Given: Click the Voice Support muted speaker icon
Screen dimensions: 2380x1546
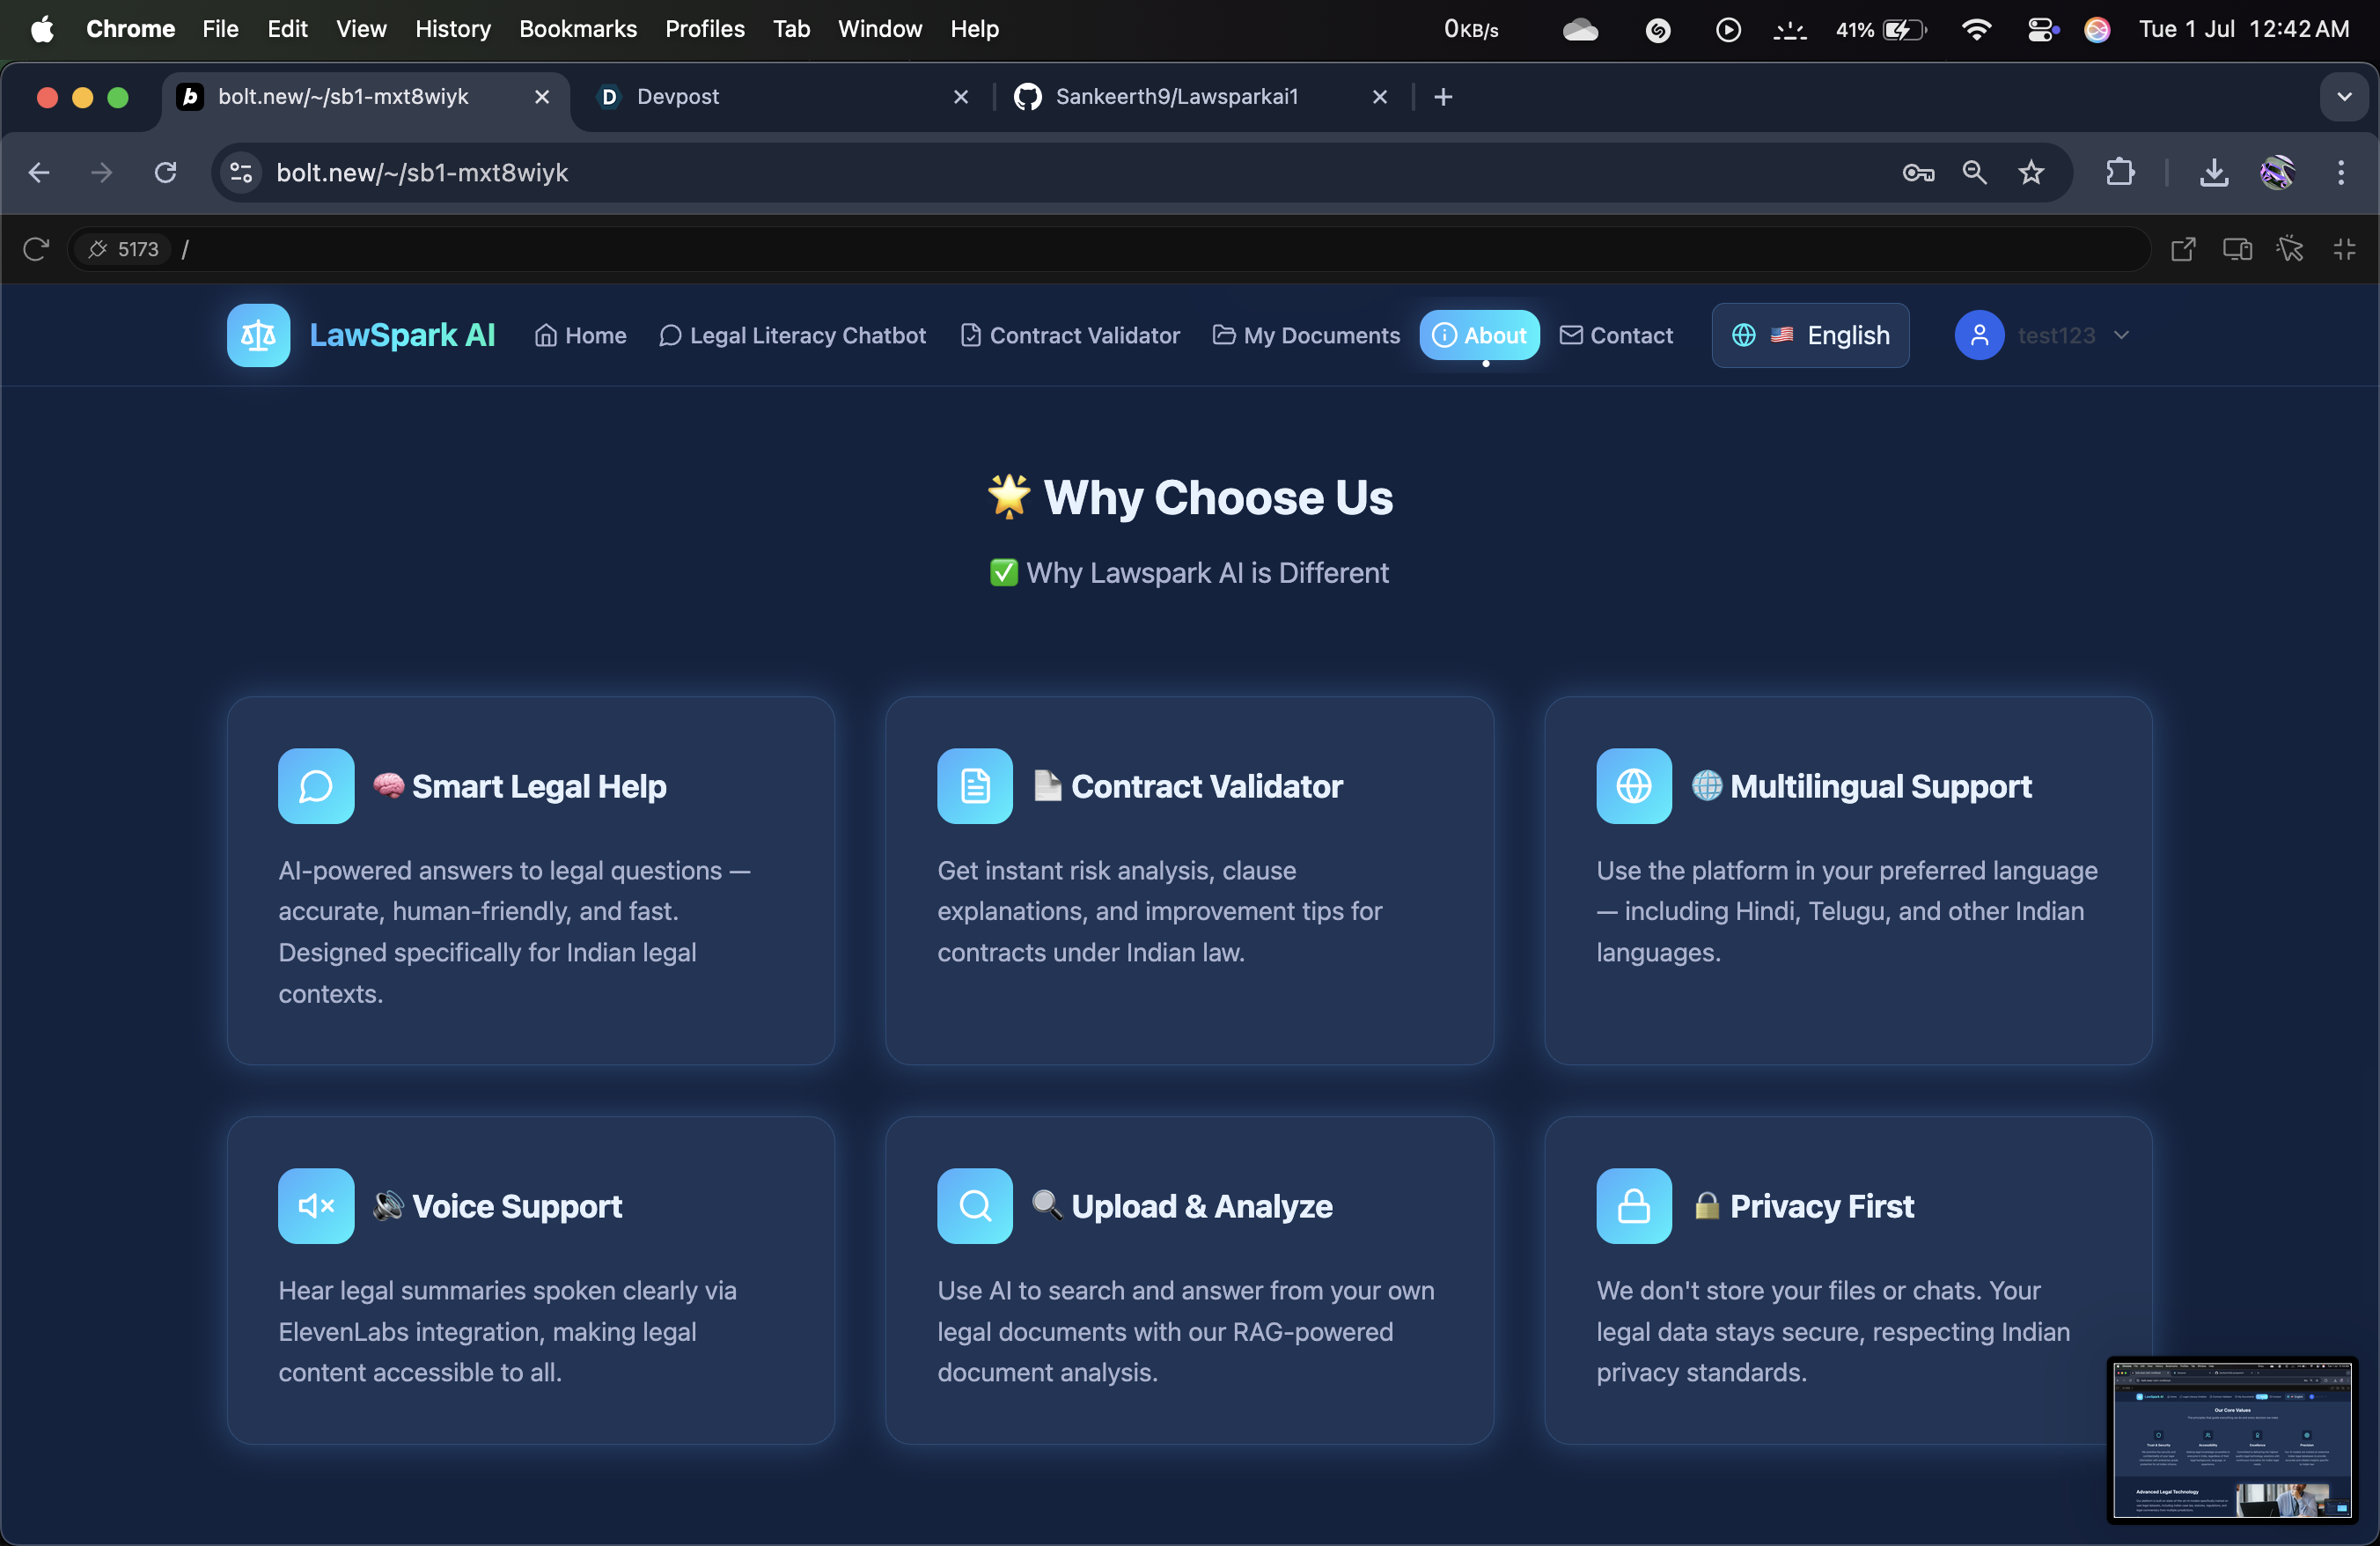Looking at the screenshot, I should click(316, 1206).
